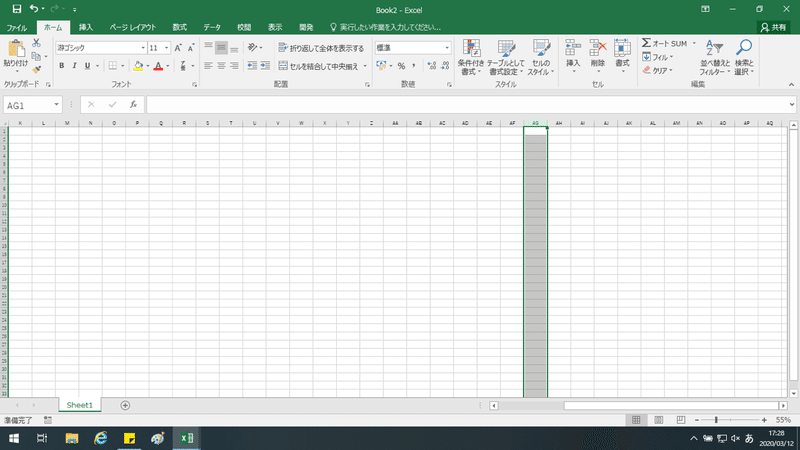Viewport: 800px width, 450px height.
Task: Open Find & Select (検索と選択)
Action: point(744,57)
